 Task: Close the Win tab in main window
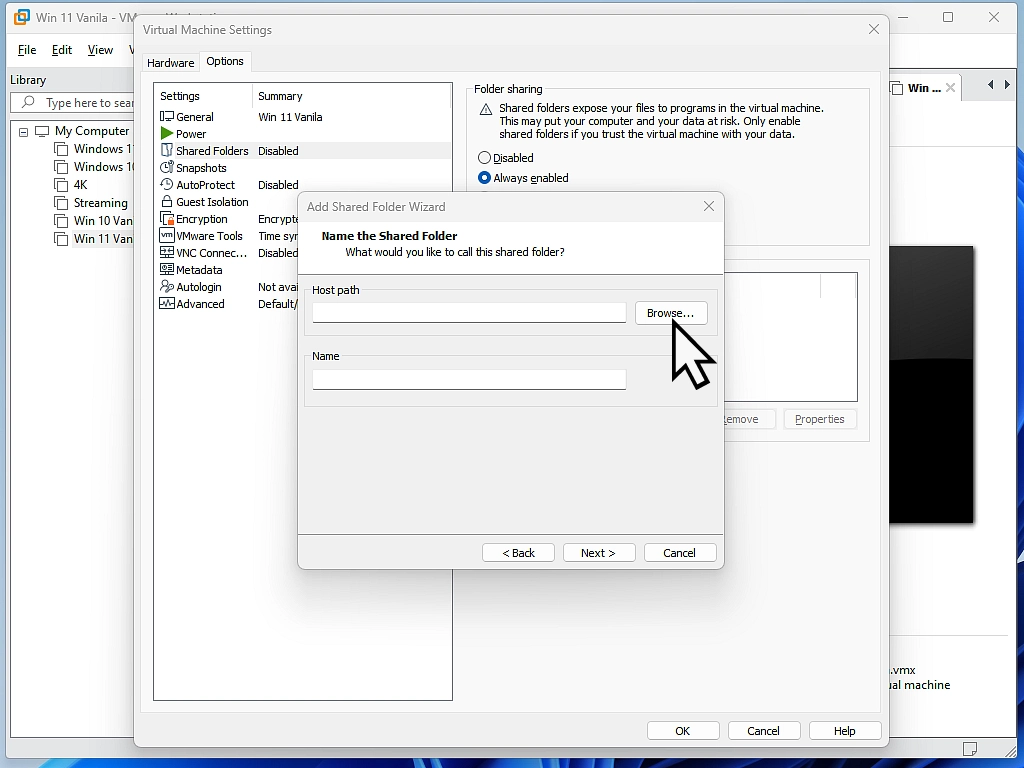951,88
